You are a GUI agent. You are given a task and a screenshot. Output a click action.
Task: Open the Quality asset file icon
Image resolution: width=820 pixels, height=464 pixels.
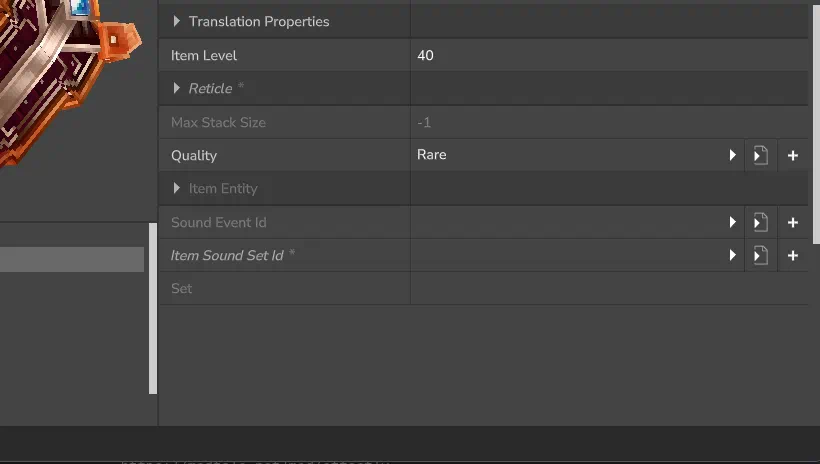pyautogui.click(x=760, y=155)
